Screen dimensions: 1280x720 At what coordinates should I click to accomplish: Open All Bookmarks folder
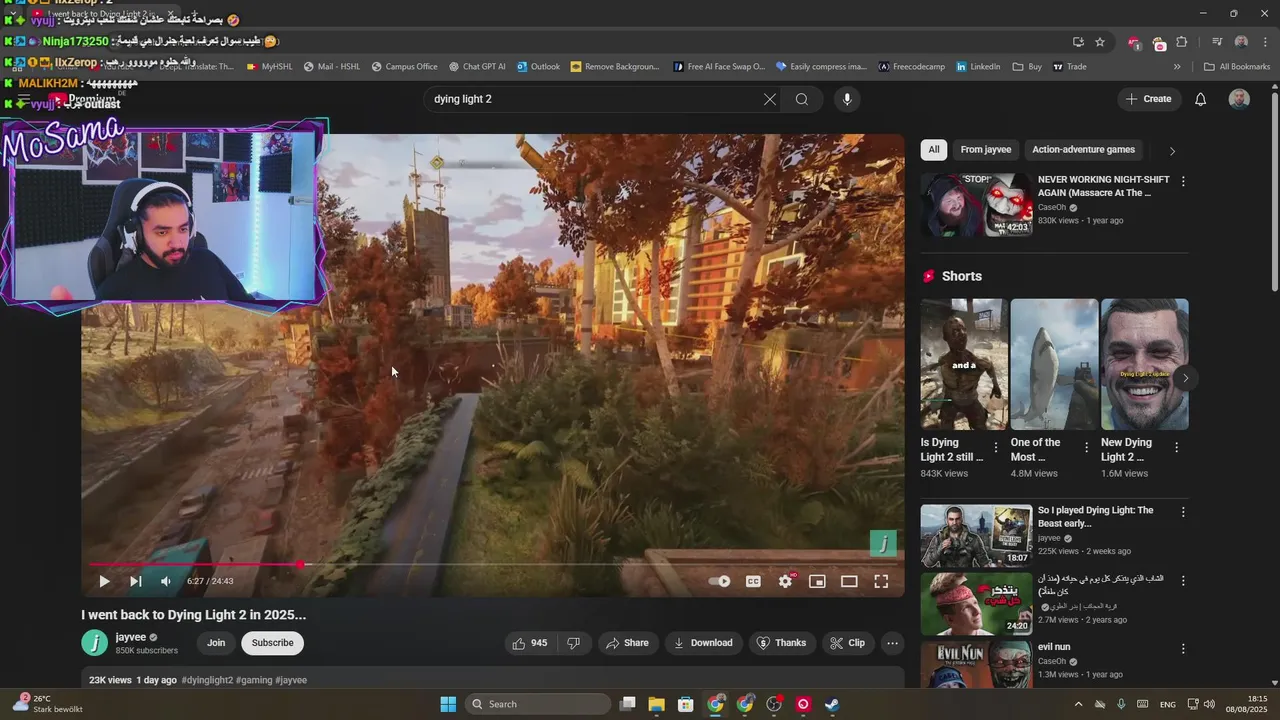click(1237, 67)
